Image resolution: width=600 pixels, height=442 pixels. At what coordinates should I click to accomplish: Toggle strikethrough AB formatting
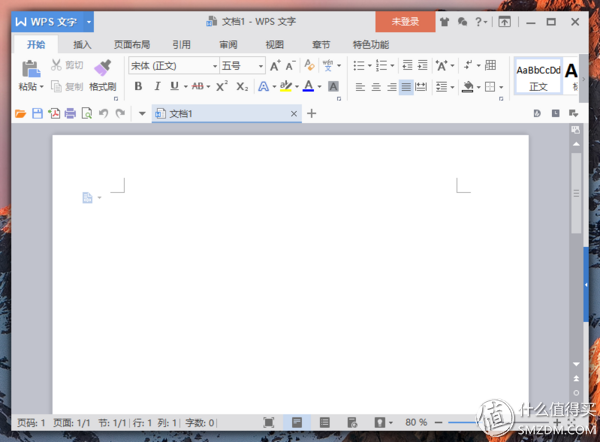pyautogui.click(x=197, y=86)
